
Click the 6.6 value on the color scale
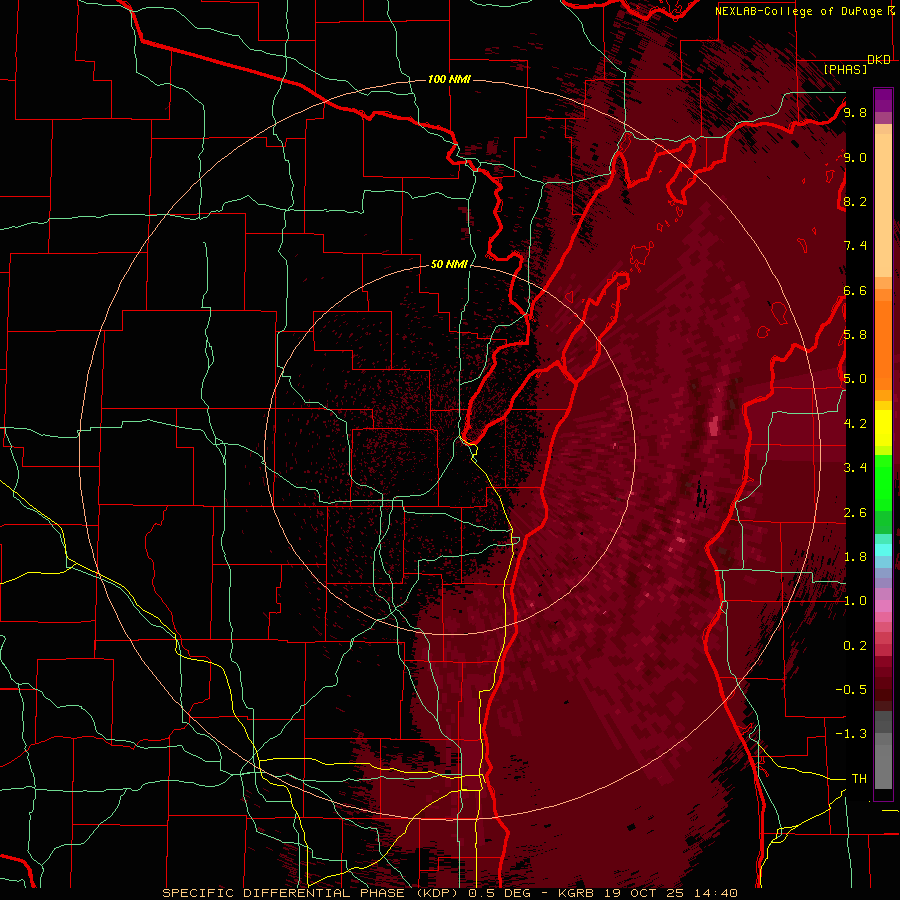(x=855, y=290)
